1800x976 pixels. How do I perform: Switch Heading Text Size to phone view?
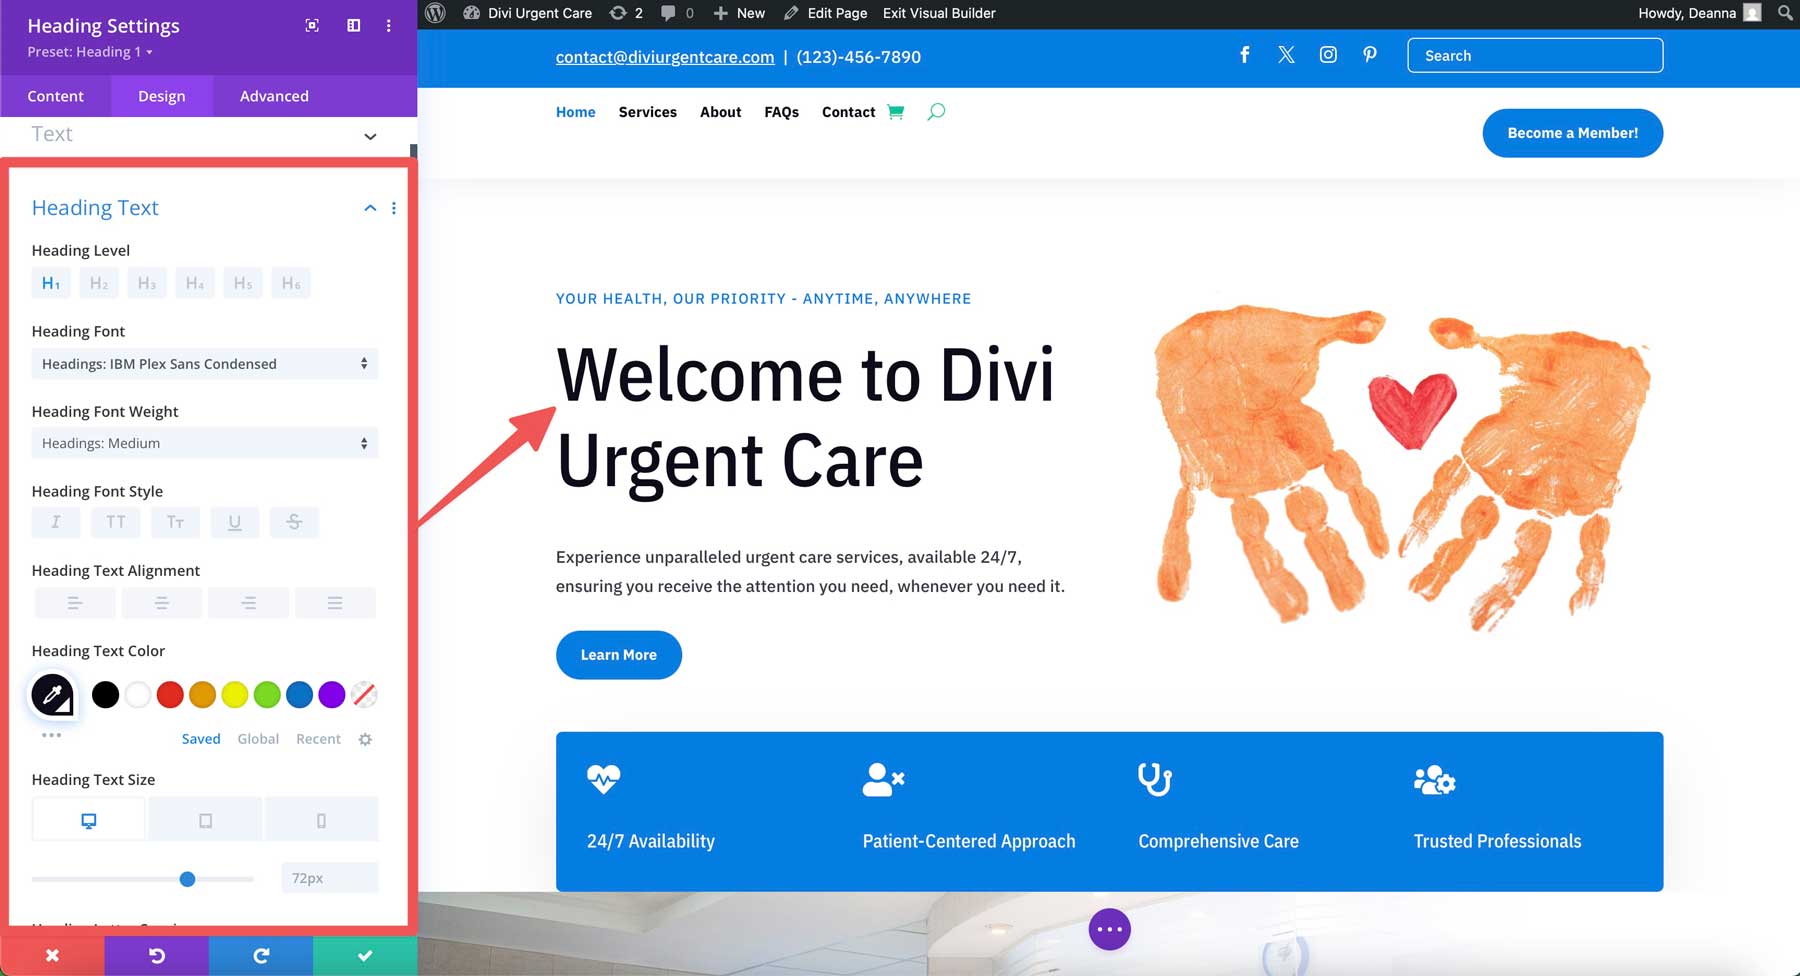321,818
